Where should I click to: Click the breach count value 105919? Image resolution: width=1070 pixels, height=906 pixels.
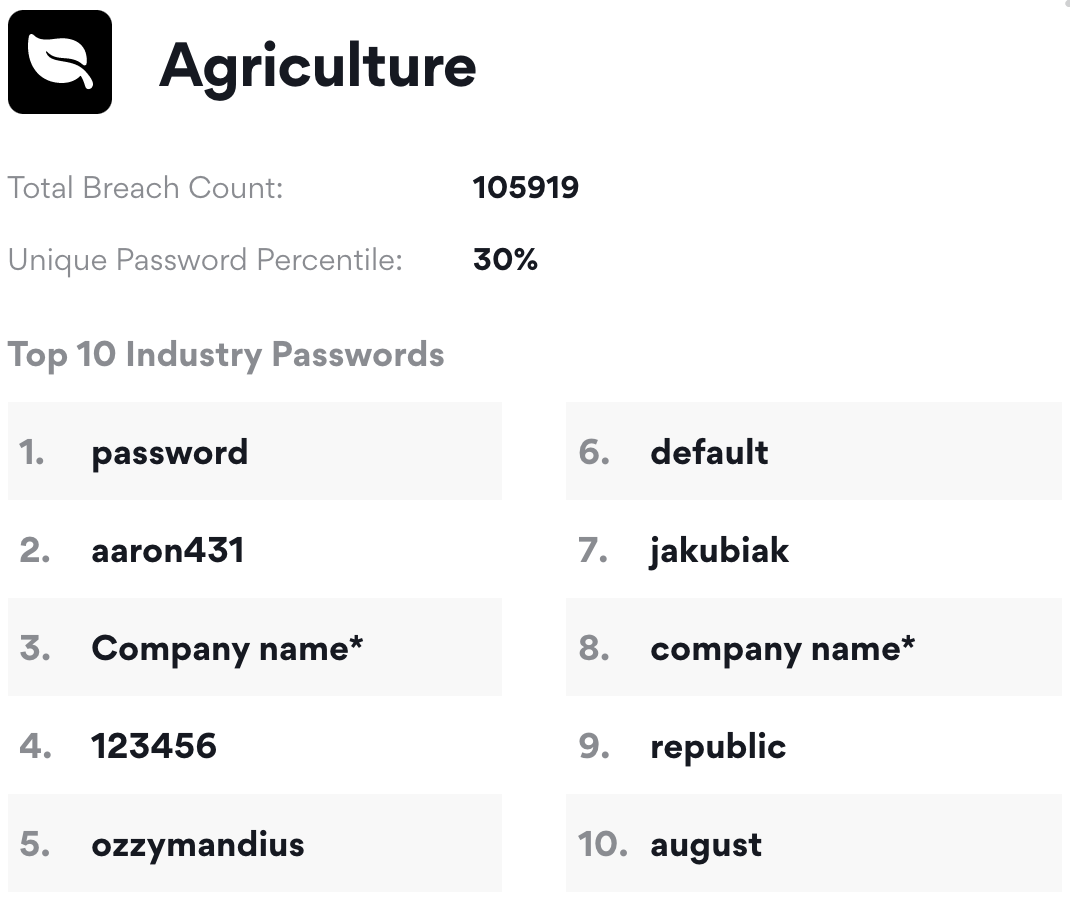525,188
